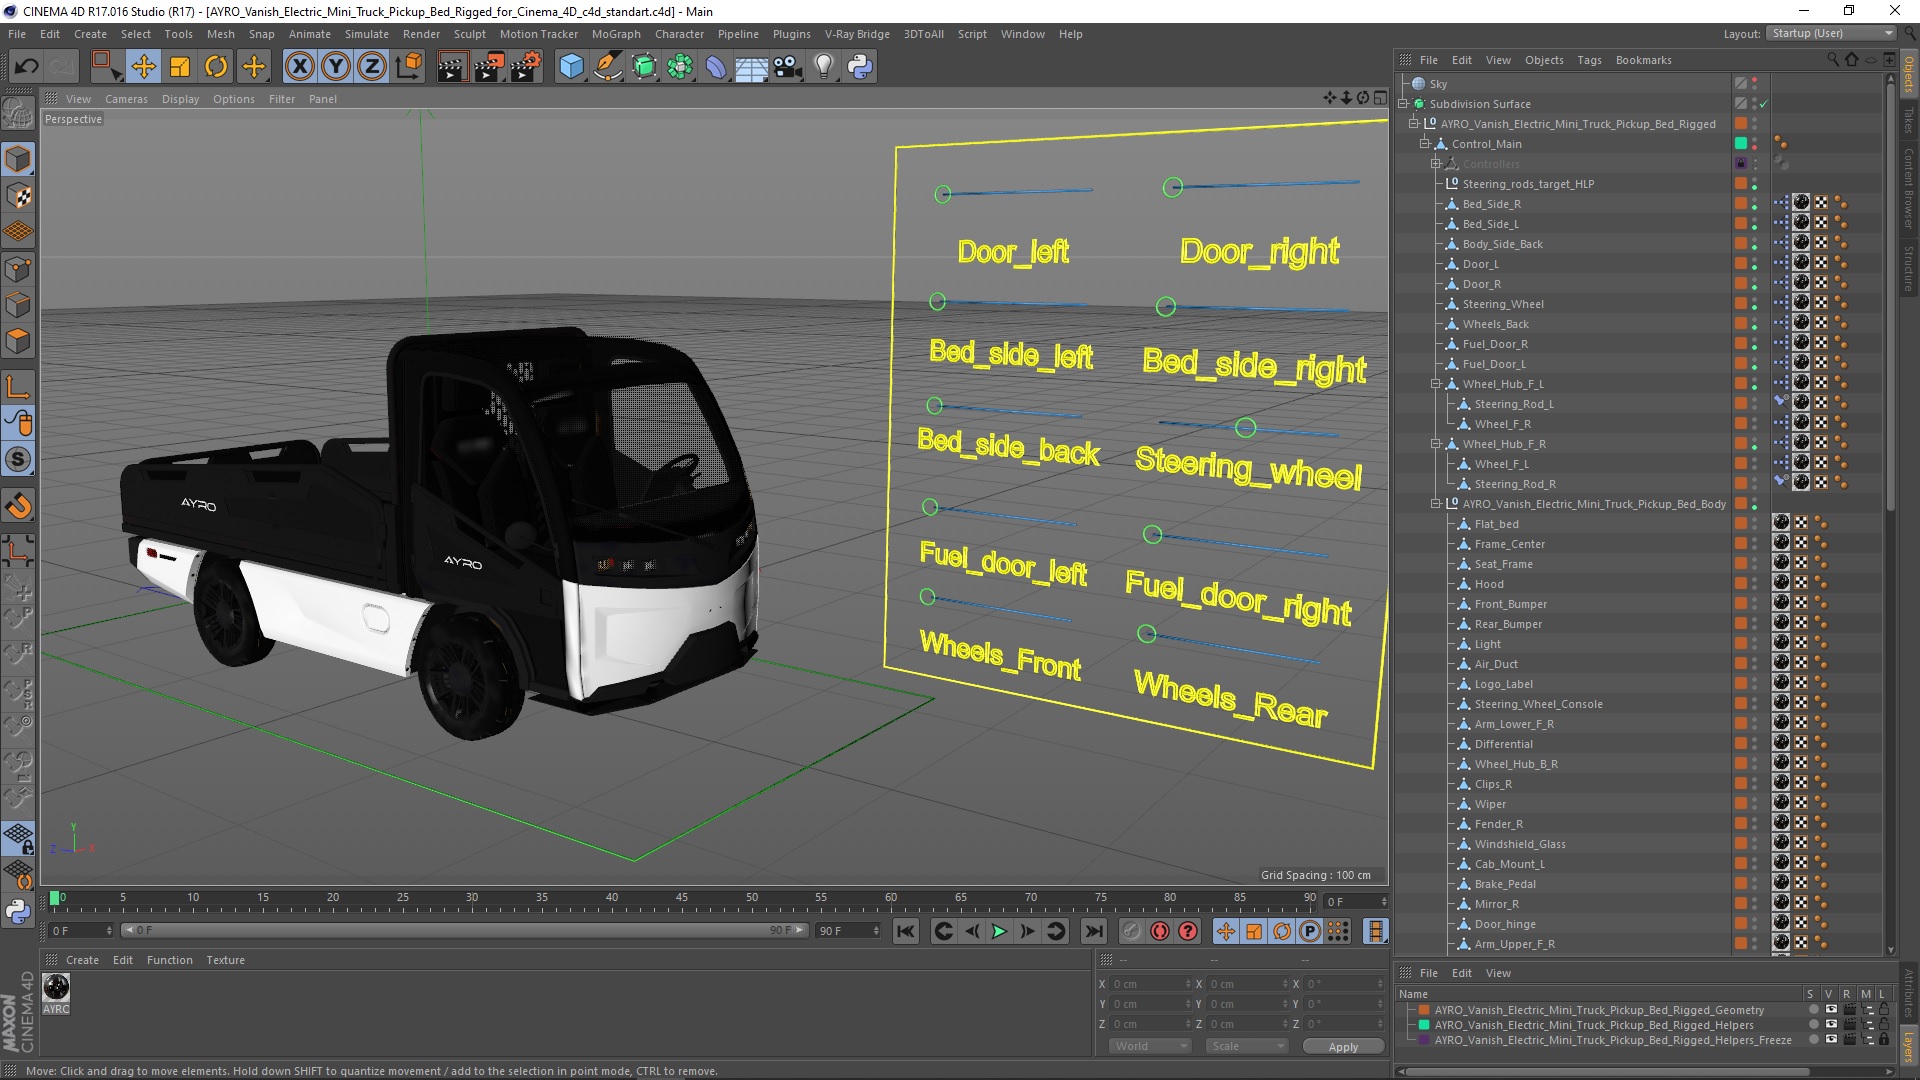Click the MoGraph Array green icon
The height and width of the screenshot is (1080, 1920).
point(680,67)
